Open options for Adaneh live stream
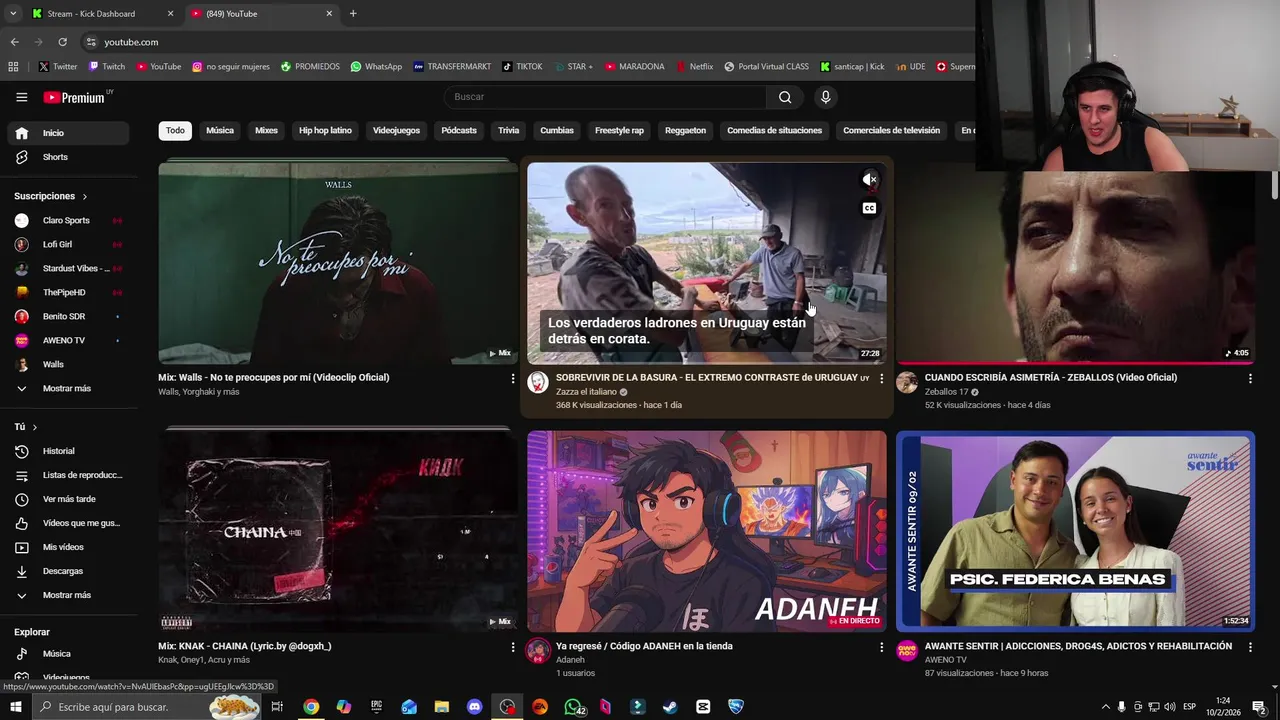The height and width of the screenshot is (720, 1280). pyautogui.click(x=881, y=648)
